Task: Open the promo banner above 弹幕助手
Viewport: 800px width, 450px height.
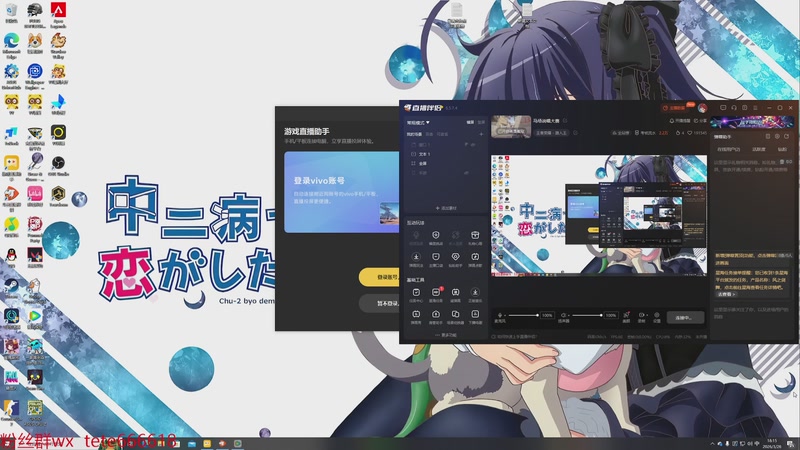Action: 752,122
